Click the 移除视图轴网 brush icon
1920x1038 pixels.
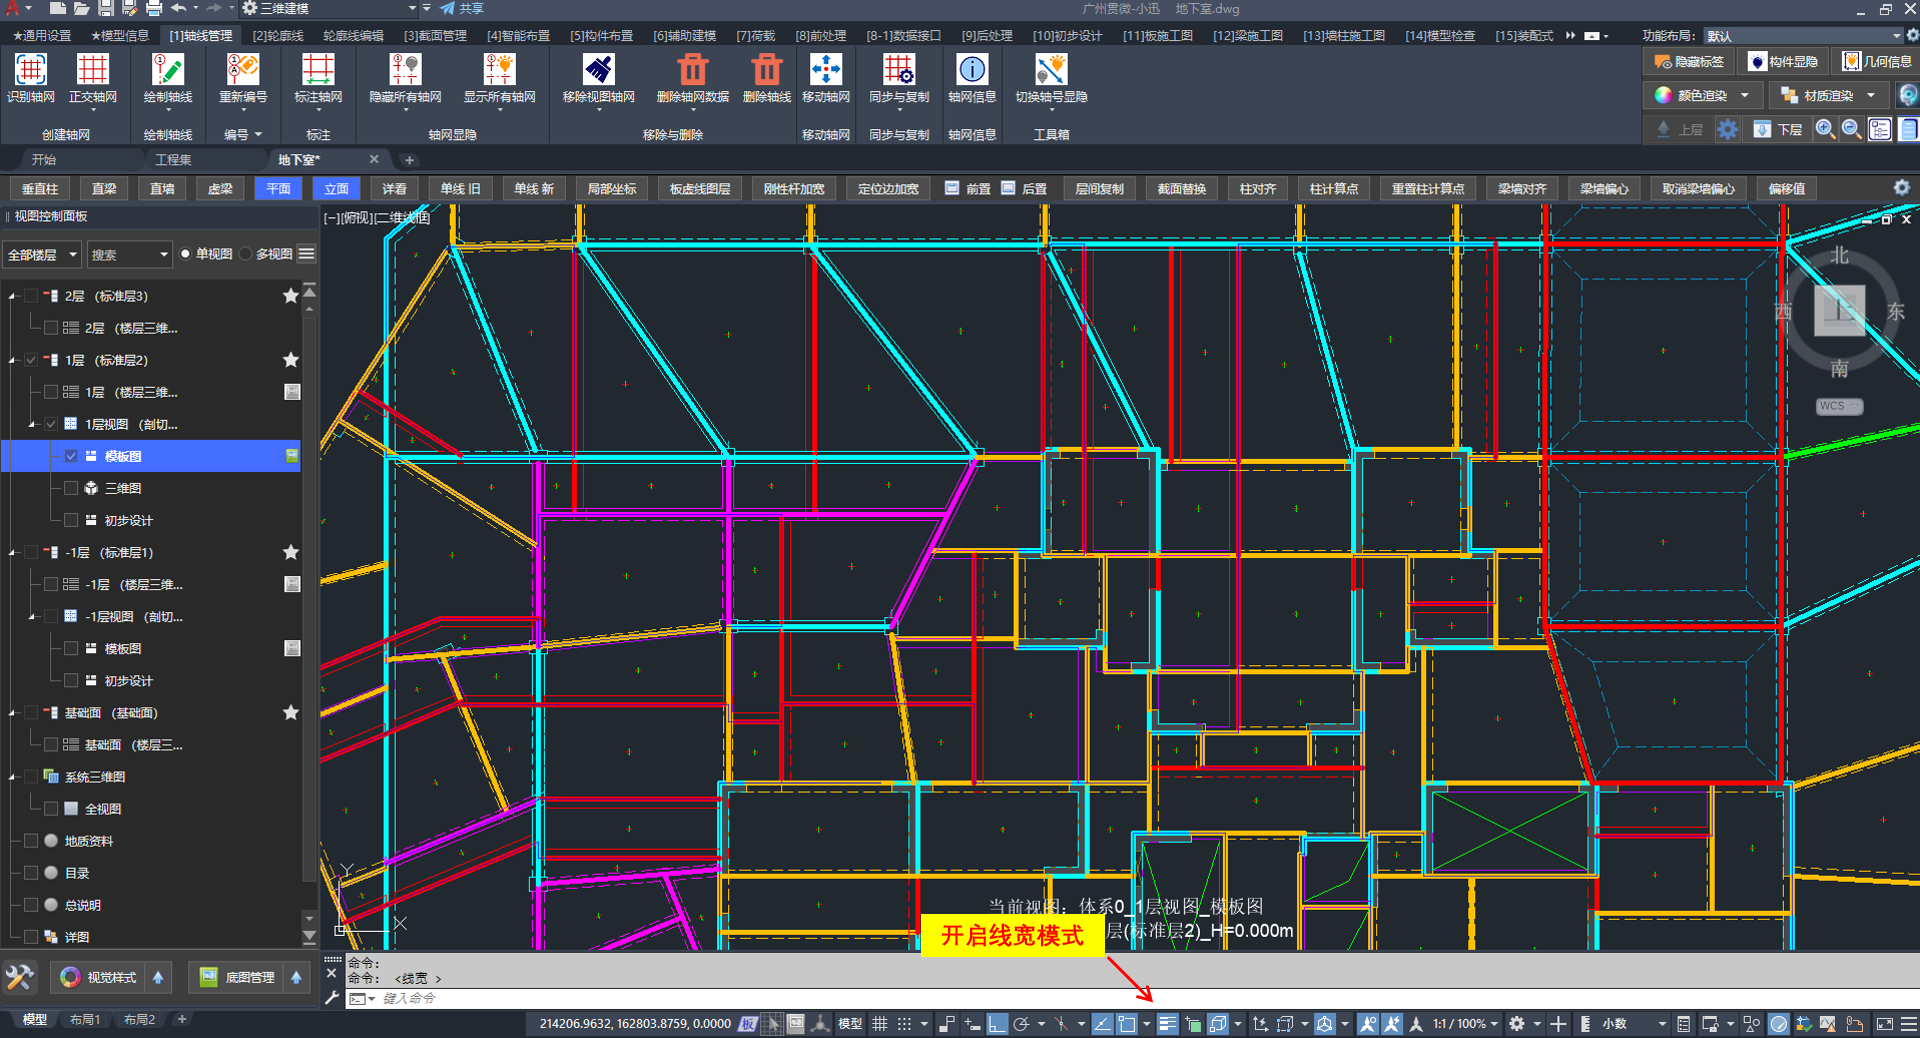[598, 72]
